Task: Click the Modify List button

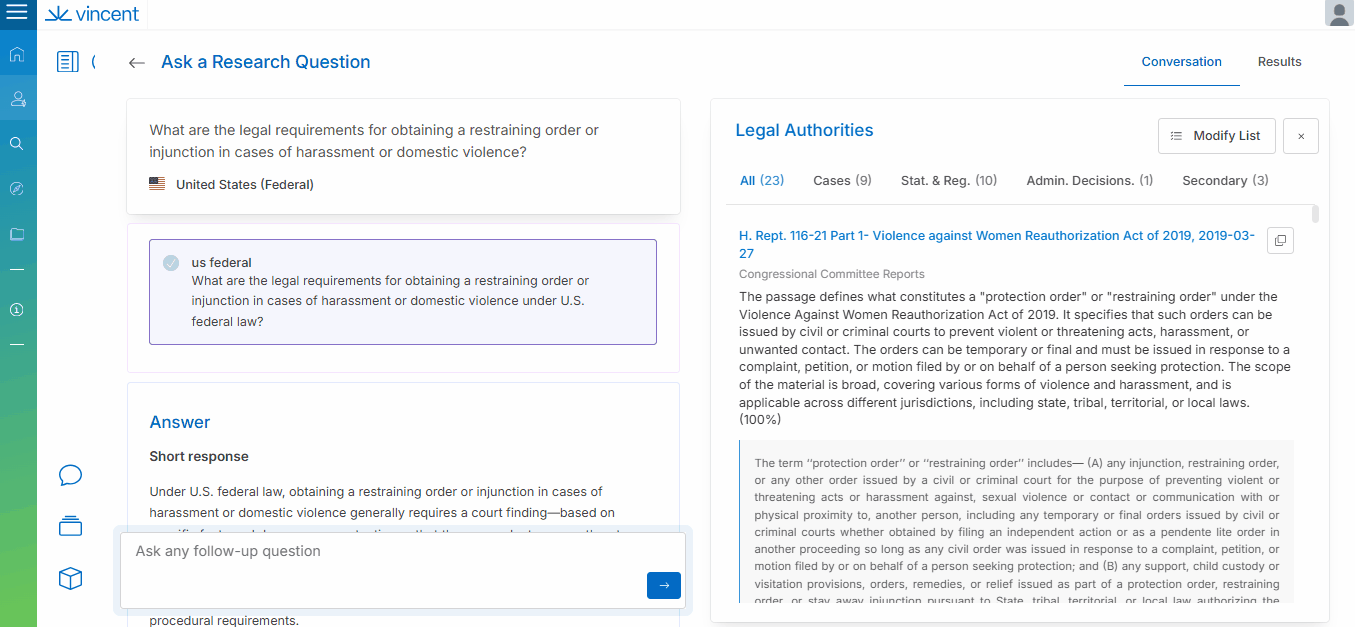Action: pos(1216,136)
